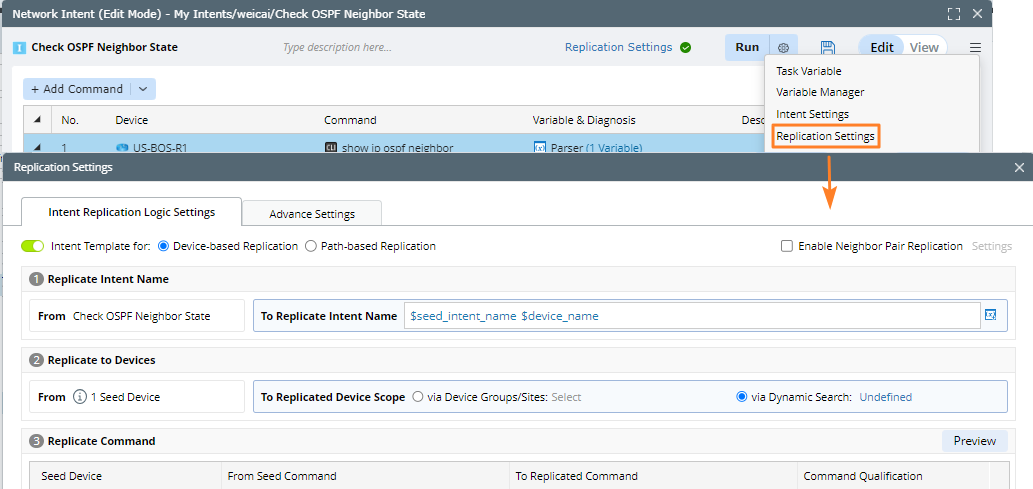Click the Seed Device info icon

[80, 397]
